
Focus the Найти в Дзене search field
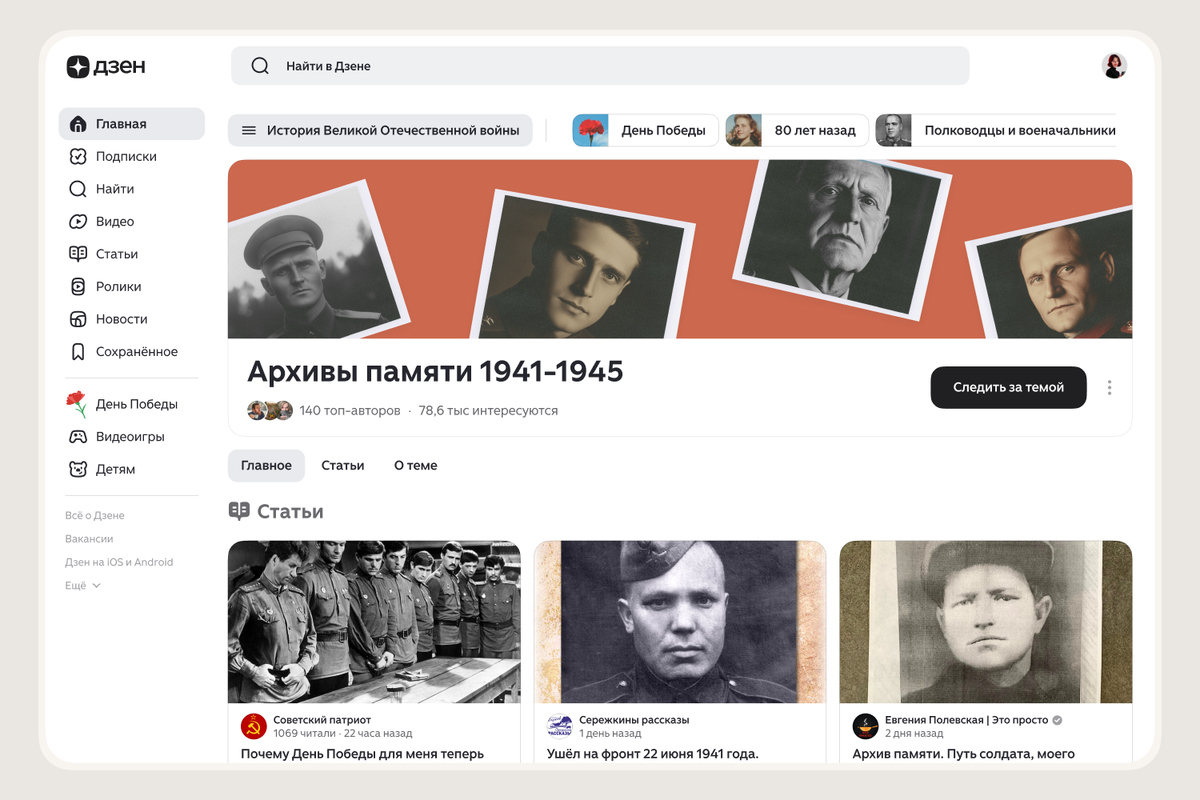600,66
